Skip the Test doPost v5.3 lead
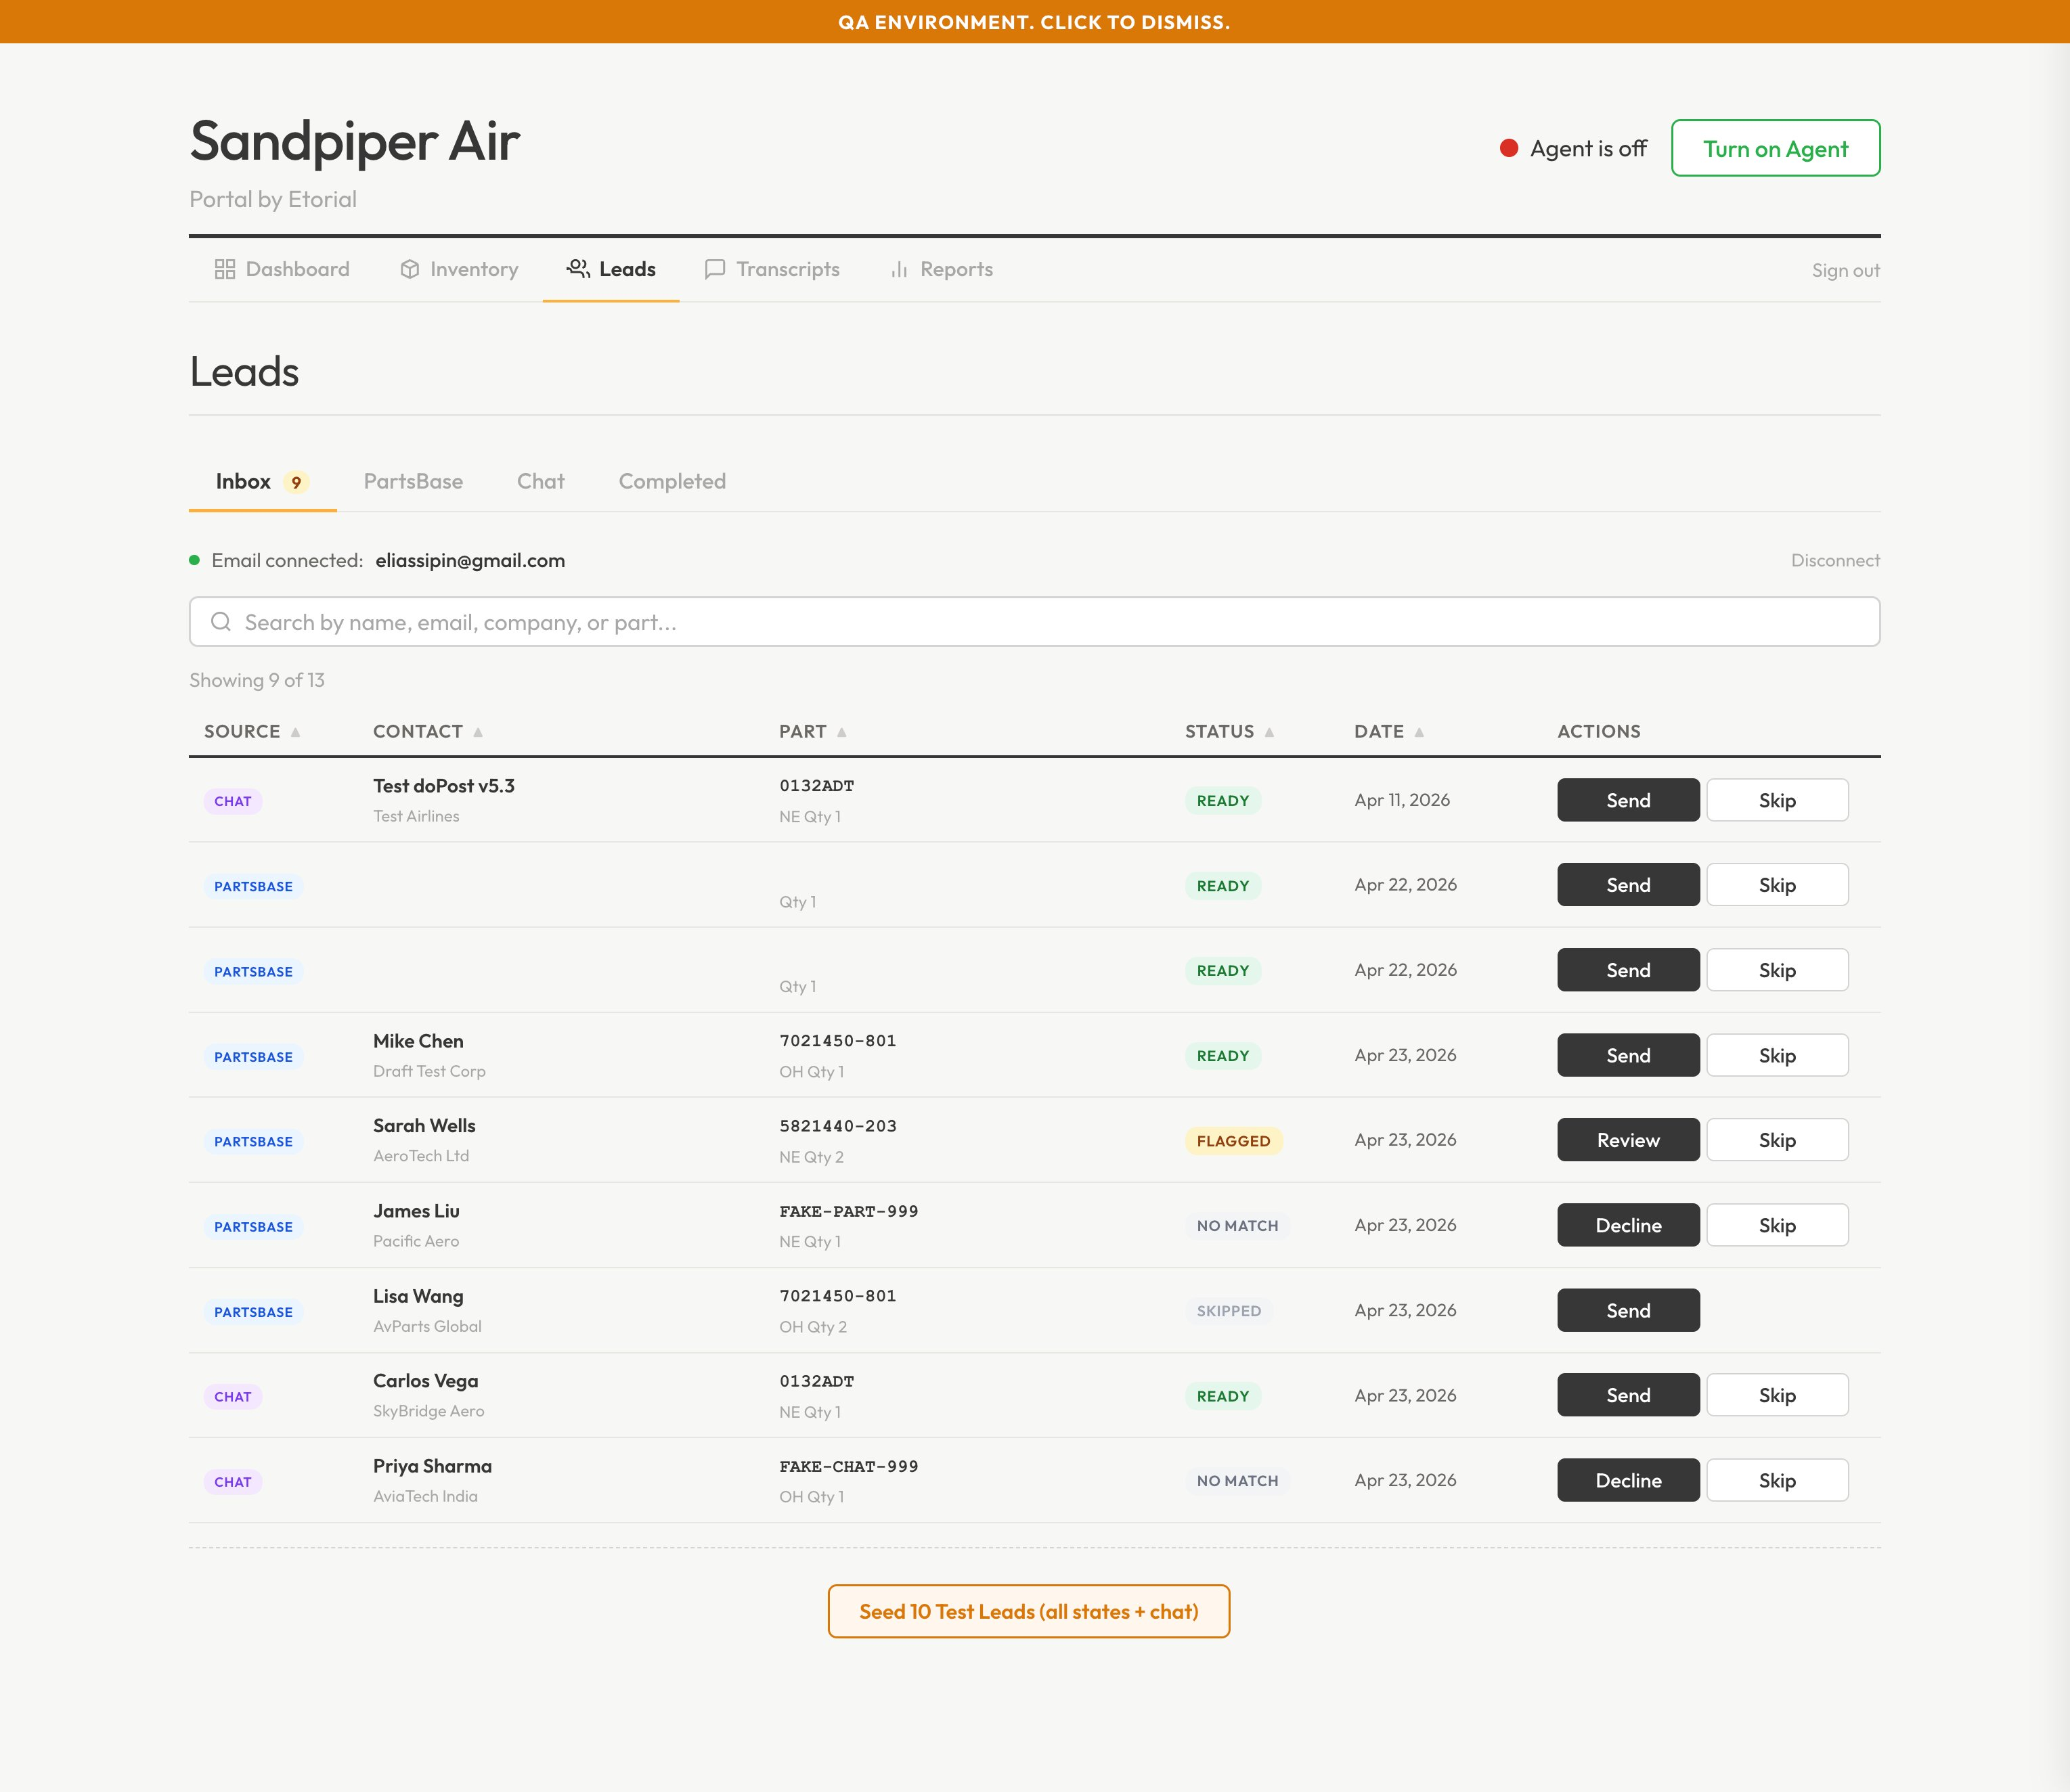Image resolution: width=2070 pixels, height=1792 pixels. pos(1777,800)
